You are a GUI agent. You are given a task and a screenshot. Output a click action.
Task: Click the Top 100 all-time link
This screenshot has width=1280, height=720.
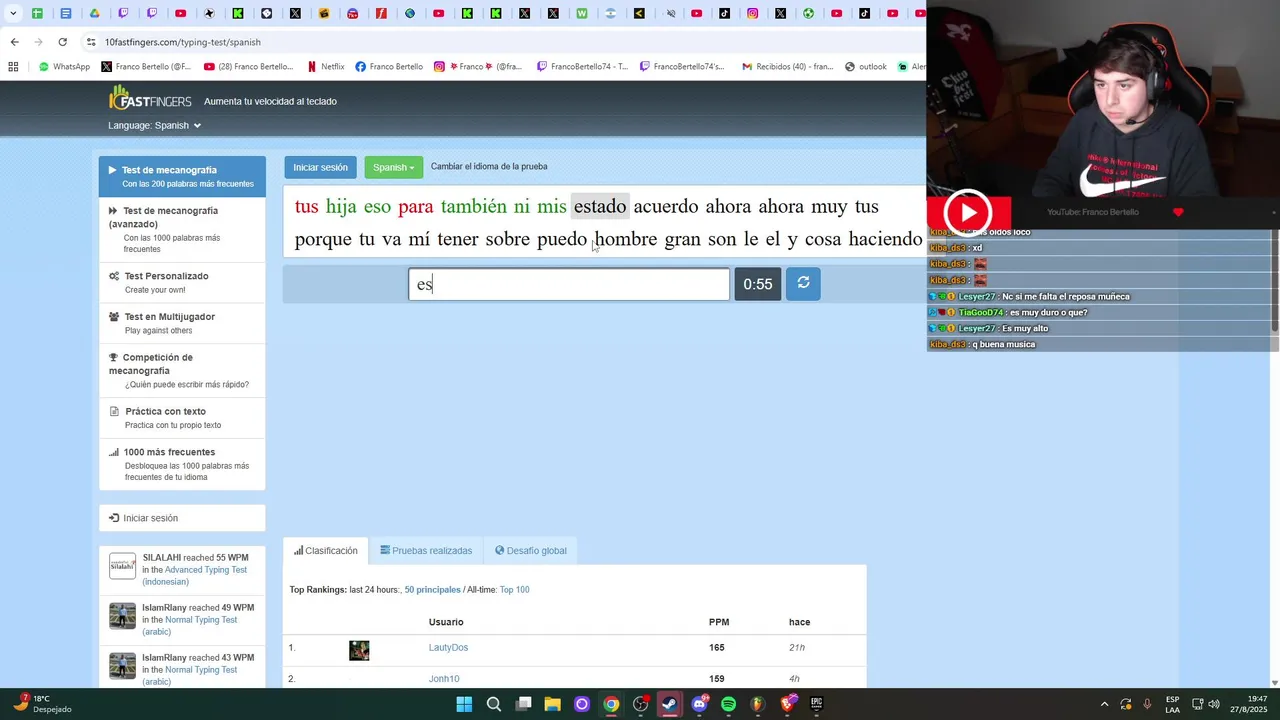click(x=514, y=590)
